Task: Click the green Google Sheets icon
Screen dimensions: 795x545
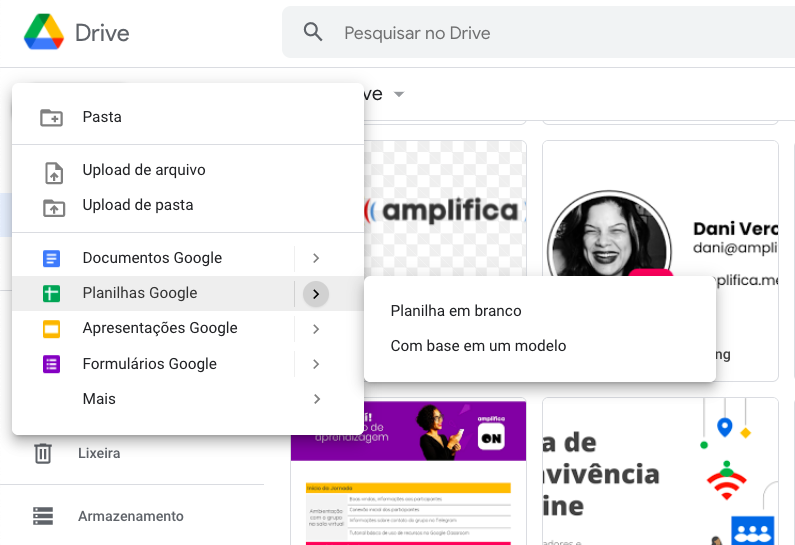Action: pos(51,294)
